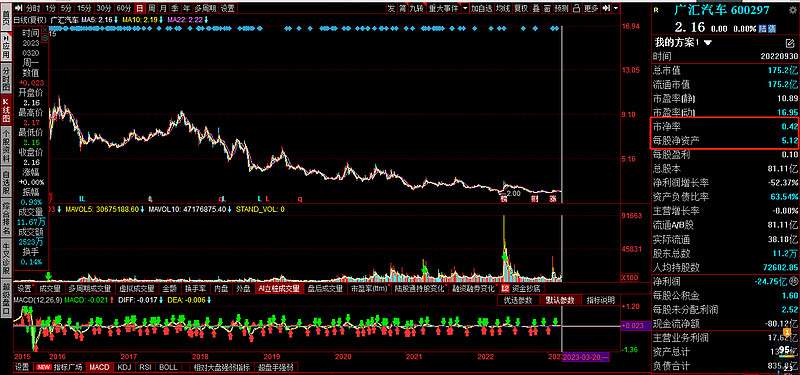Screen dimensions: 800x375
Task: Click the NEW badge beside 指标广场
Action: (x=44, y=367)
